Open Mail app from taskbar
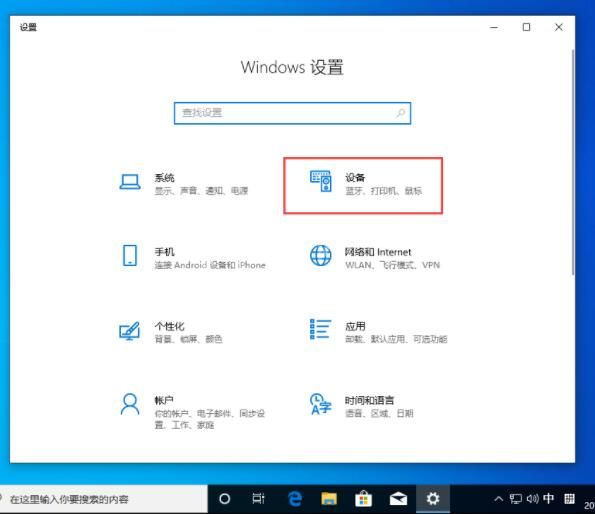 click(398, 498)
